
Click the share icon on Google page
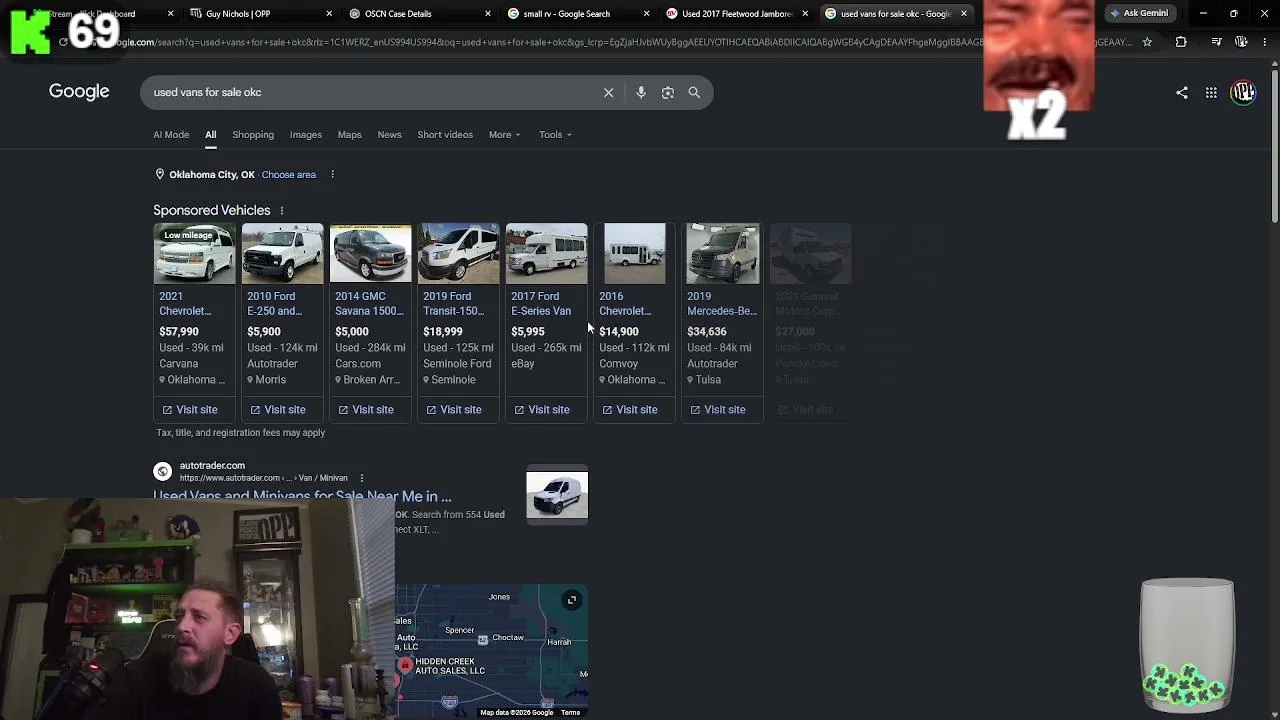click(1182, 93)
